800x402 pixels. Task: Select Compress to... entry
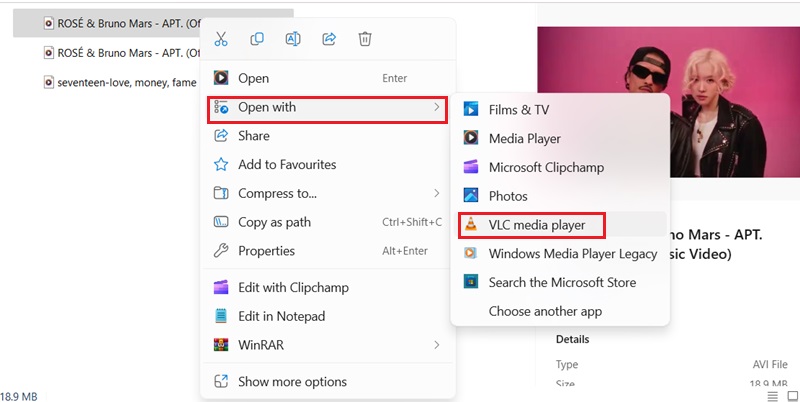[327, 193]
